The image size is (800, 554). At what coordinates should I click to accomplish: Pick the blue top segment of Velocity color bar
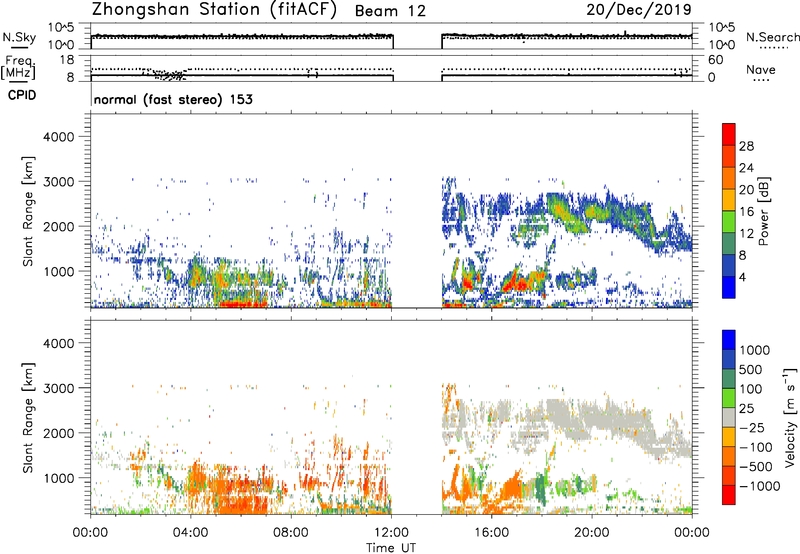coord(729,340)
